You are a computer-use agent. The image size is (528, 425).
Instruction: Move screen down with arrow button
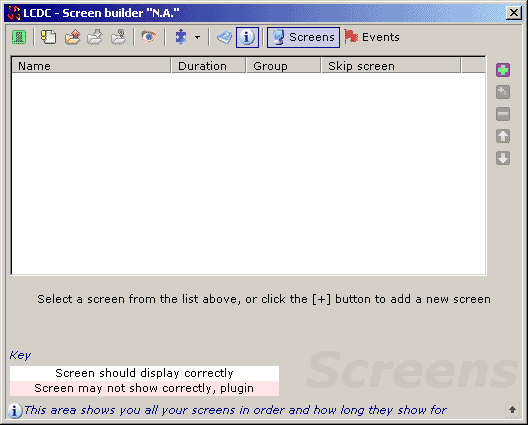[x=503, y=158]
